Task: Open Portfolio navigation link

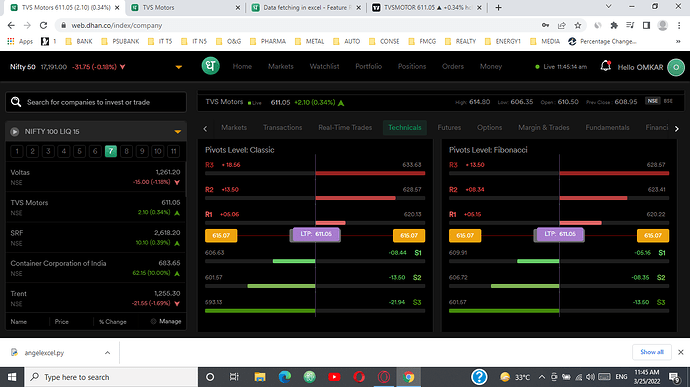Action: (x=368, y=66)
